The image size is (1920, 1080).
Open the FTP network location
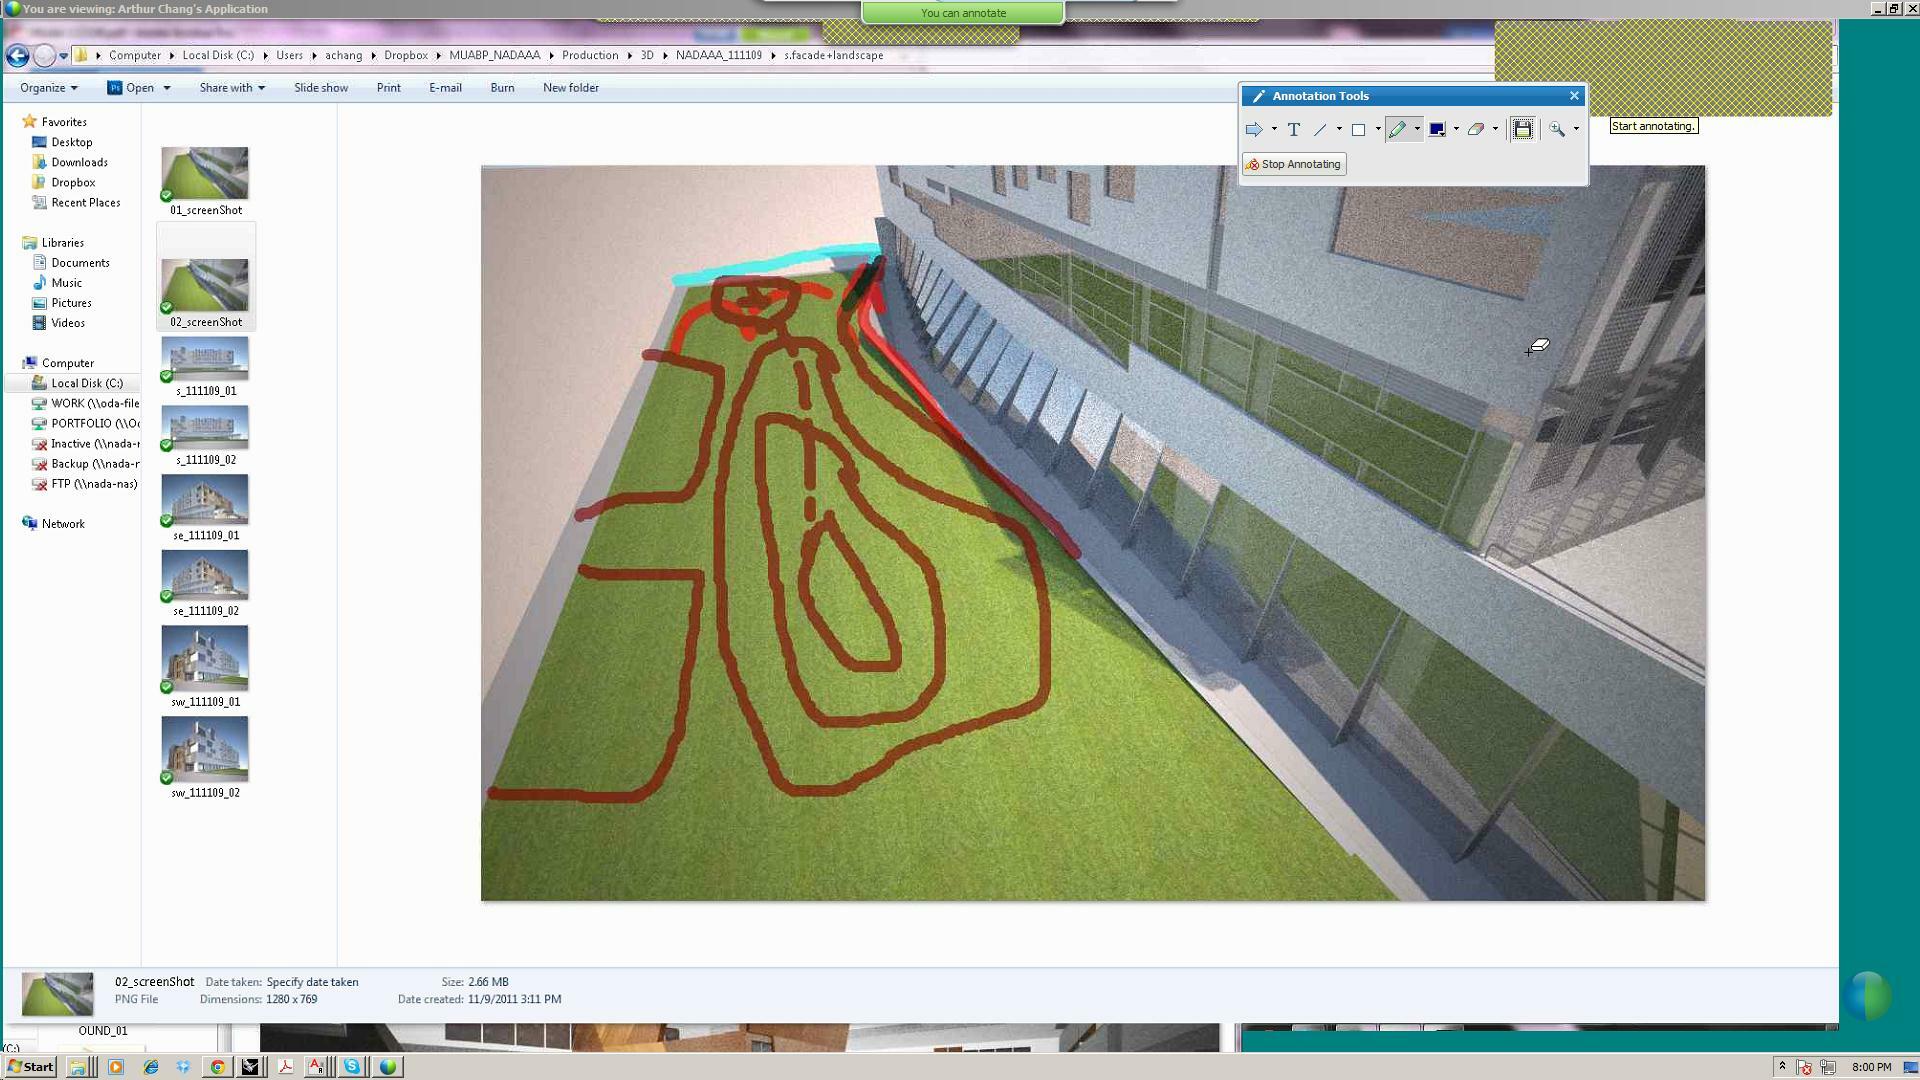(x=86, y=484)
